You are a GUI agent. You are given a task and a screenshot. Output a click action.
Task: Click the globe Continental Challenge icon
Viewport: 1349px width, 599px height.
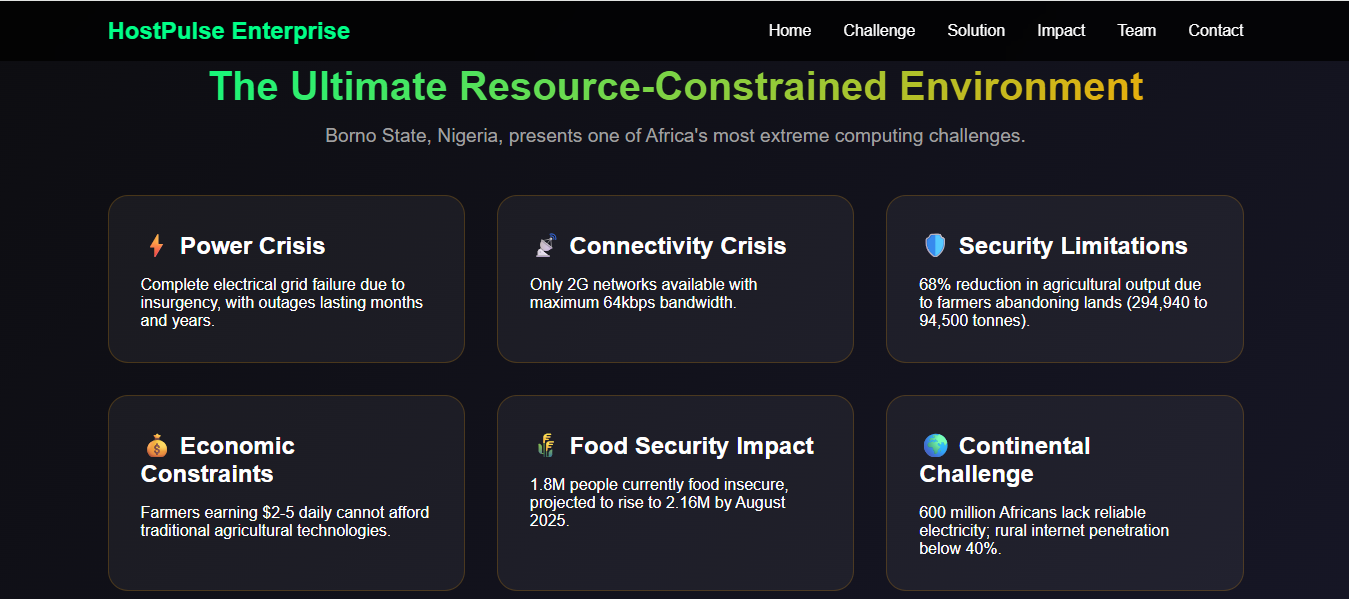pos(934,446)
